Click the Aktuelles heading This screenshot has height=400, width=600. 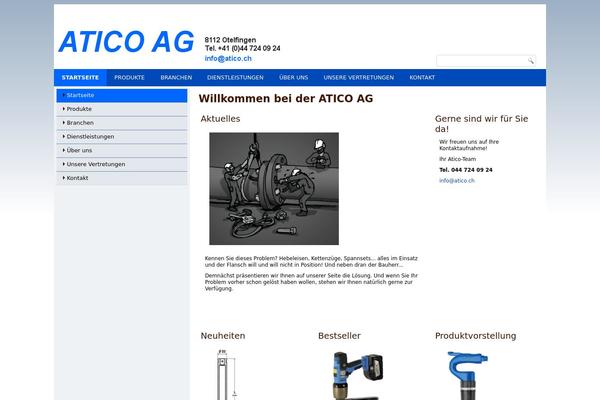pyautogui.click(x=220, y=119)
